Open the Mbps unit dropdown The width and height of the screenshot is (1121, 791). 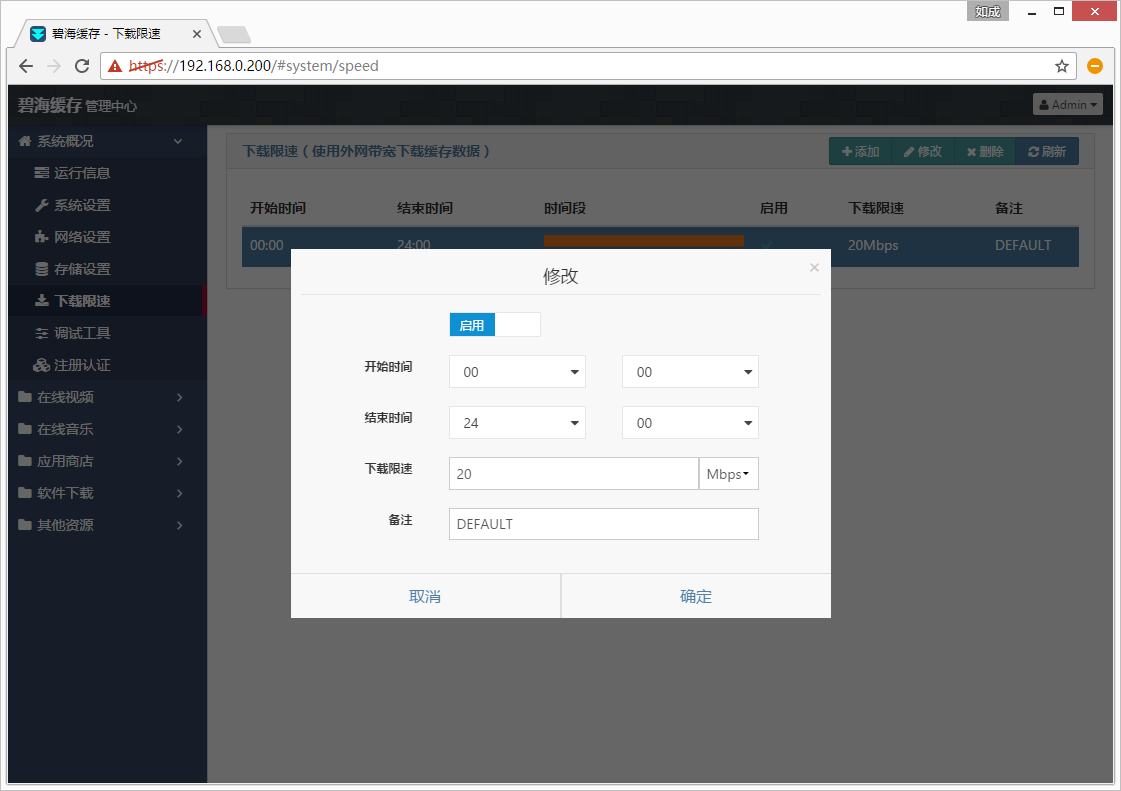tap(728, 474)
